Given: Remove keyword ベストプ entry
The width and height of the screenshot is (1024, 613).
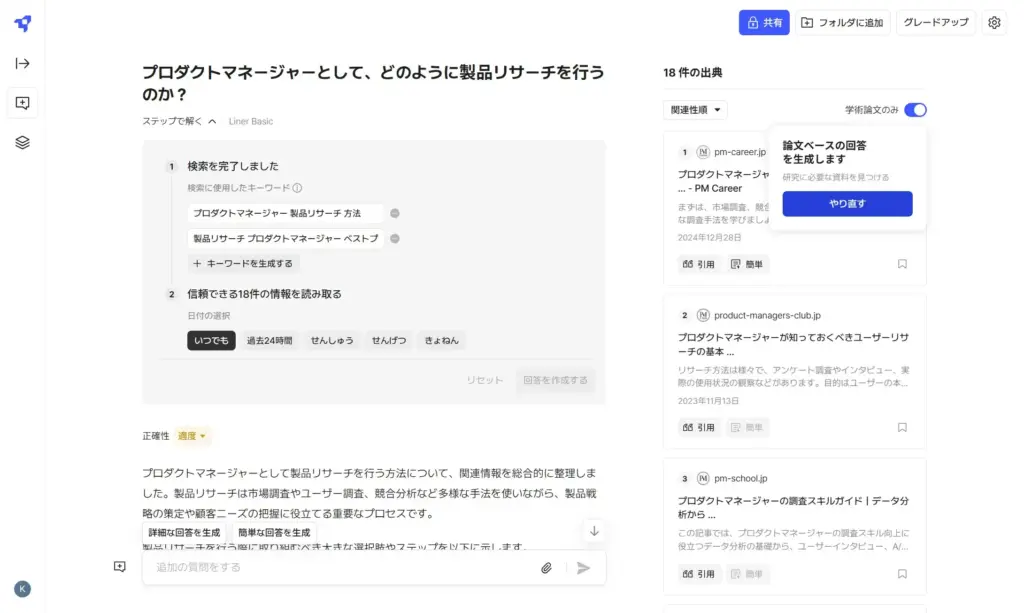Looking at the screenshot, I should coord(394,239).
